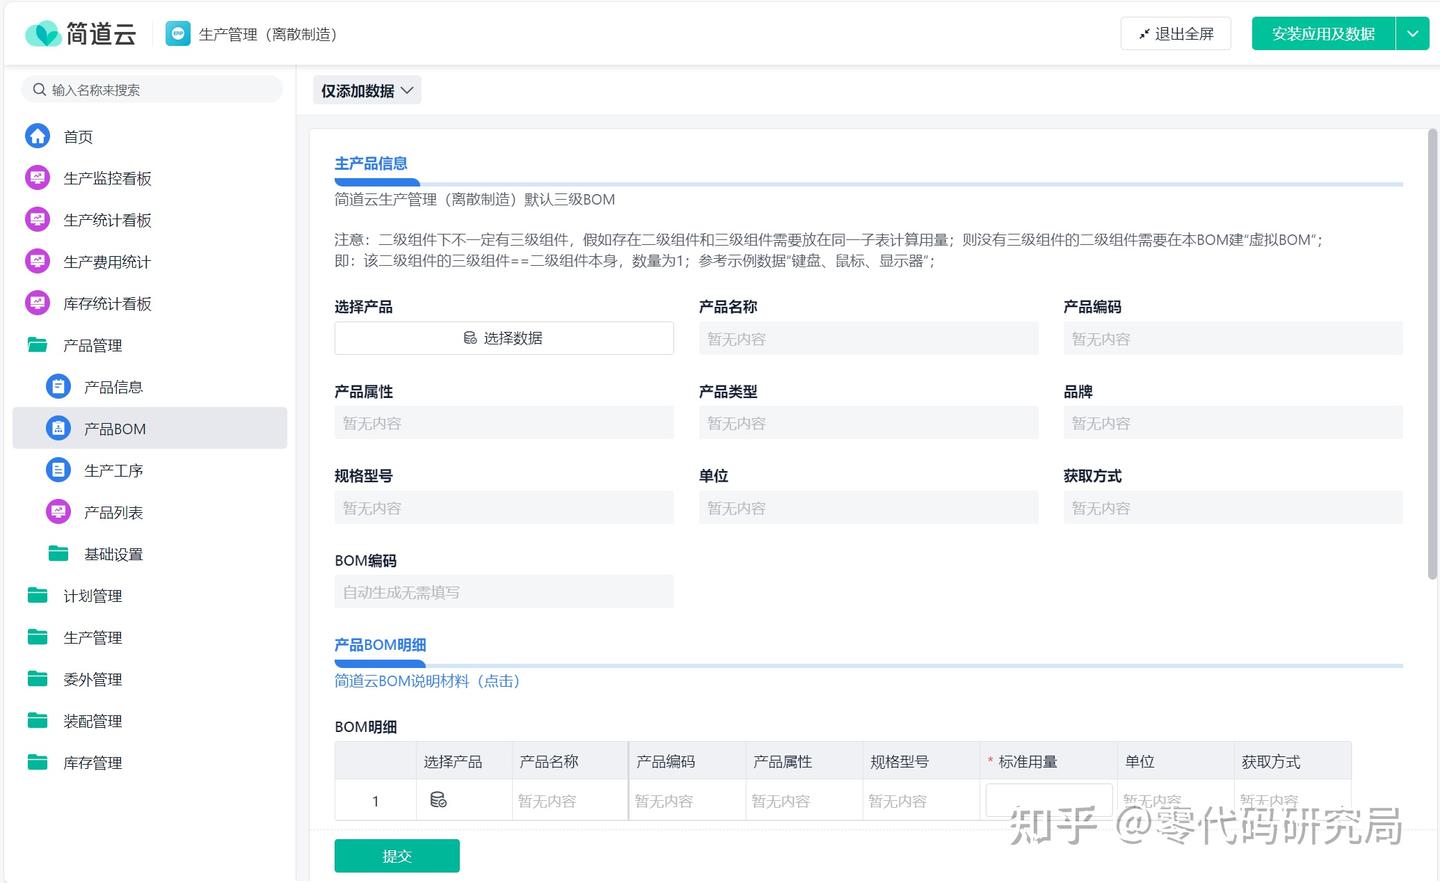Image resolution: width=1440 pixels, height=883 pixels.
Task: Open the 仅添加数据 dropdown
Action: pos(366,91)
